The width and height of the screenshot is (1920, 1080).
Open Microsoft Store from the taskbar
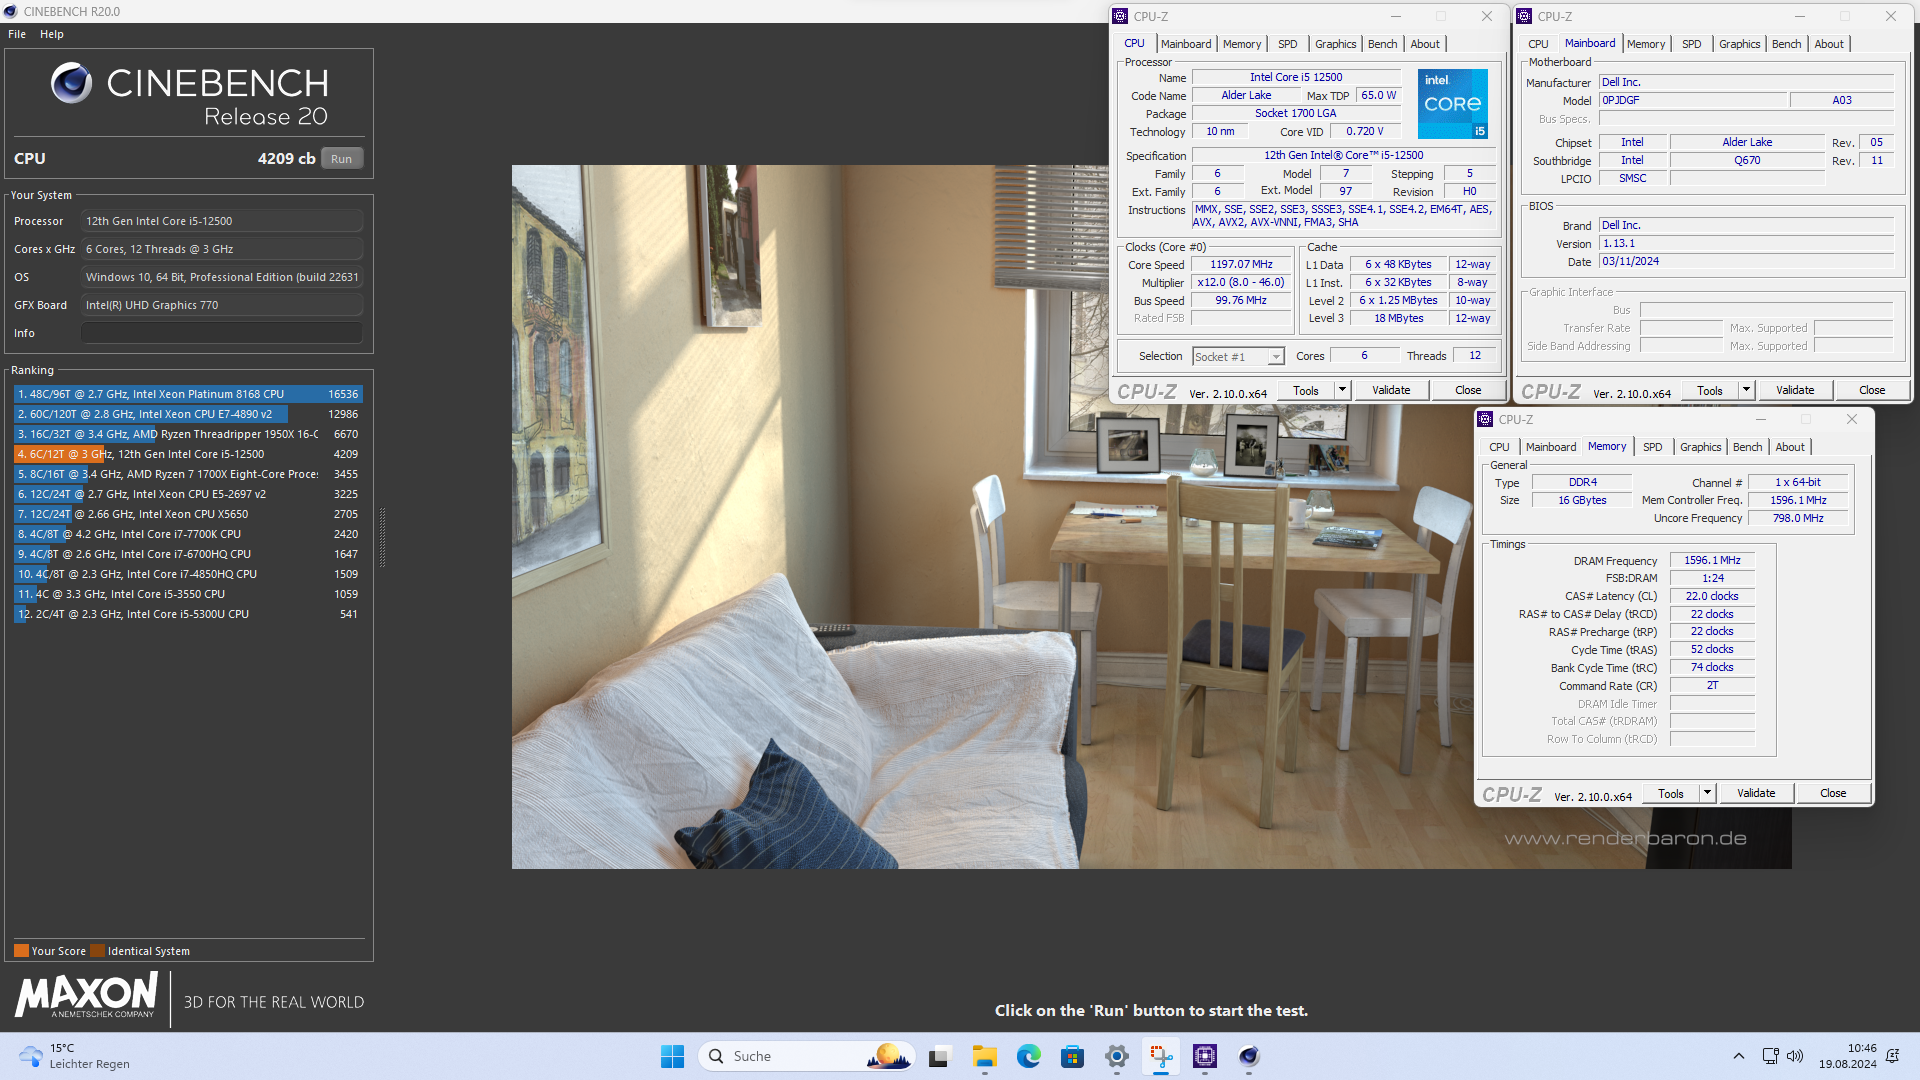click(1072, 1056)
